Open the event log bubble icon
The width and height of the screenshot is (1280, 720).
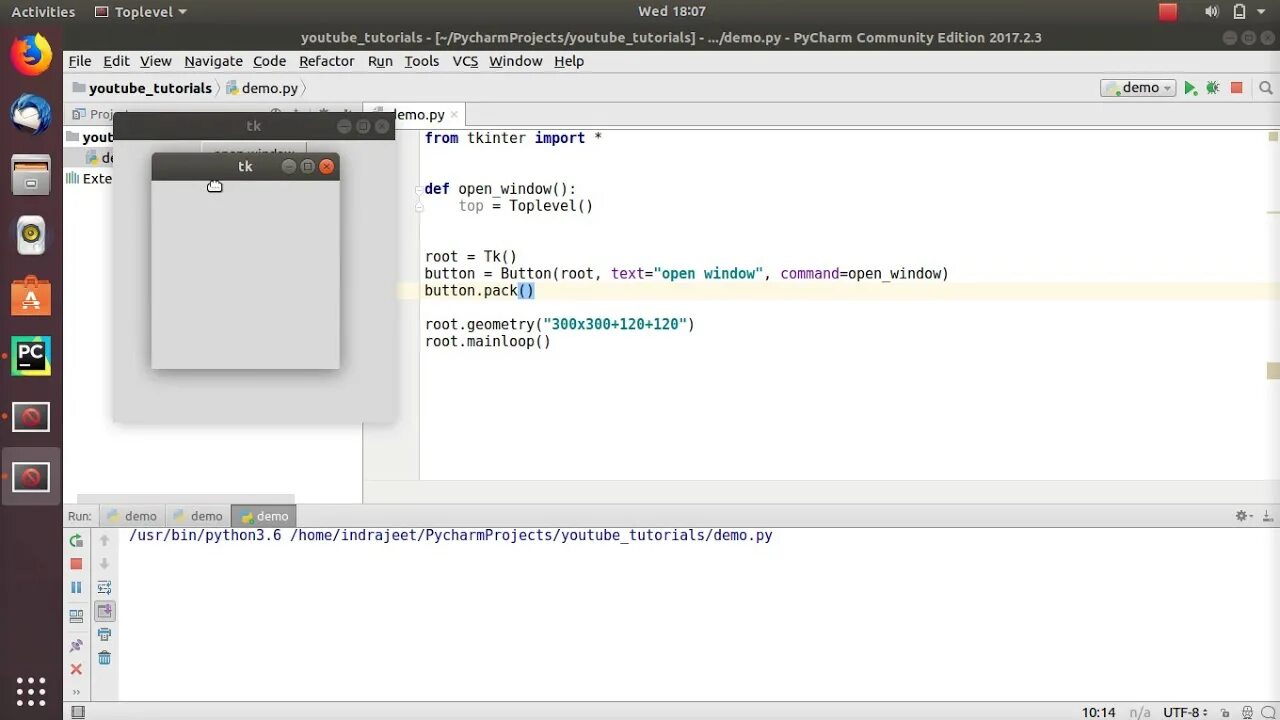point(1268,712)
